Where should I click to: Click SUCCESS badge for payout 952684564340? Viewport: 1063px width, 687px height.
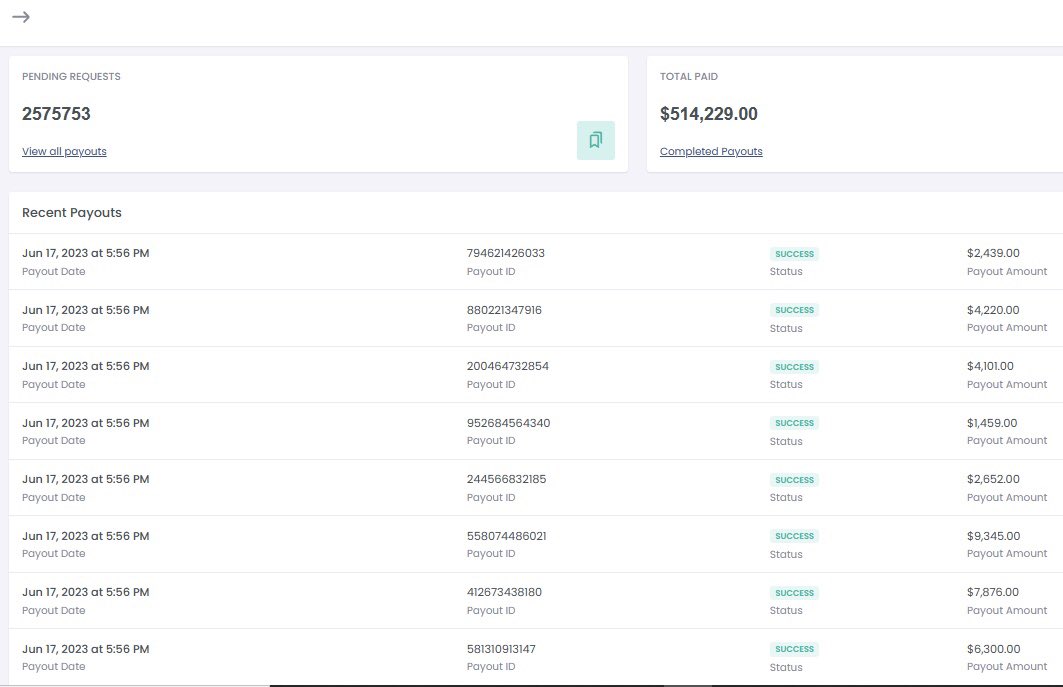click(795, 423)
